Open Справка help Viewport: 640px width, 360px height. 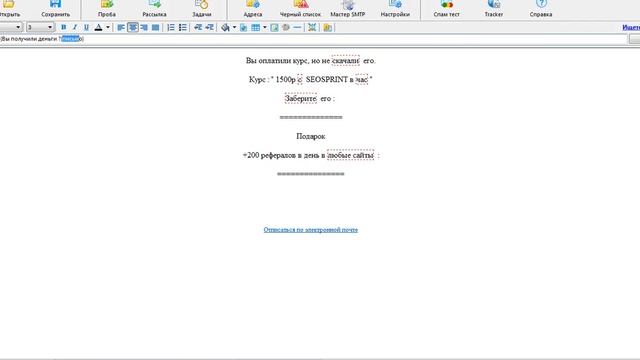(541, 9)
